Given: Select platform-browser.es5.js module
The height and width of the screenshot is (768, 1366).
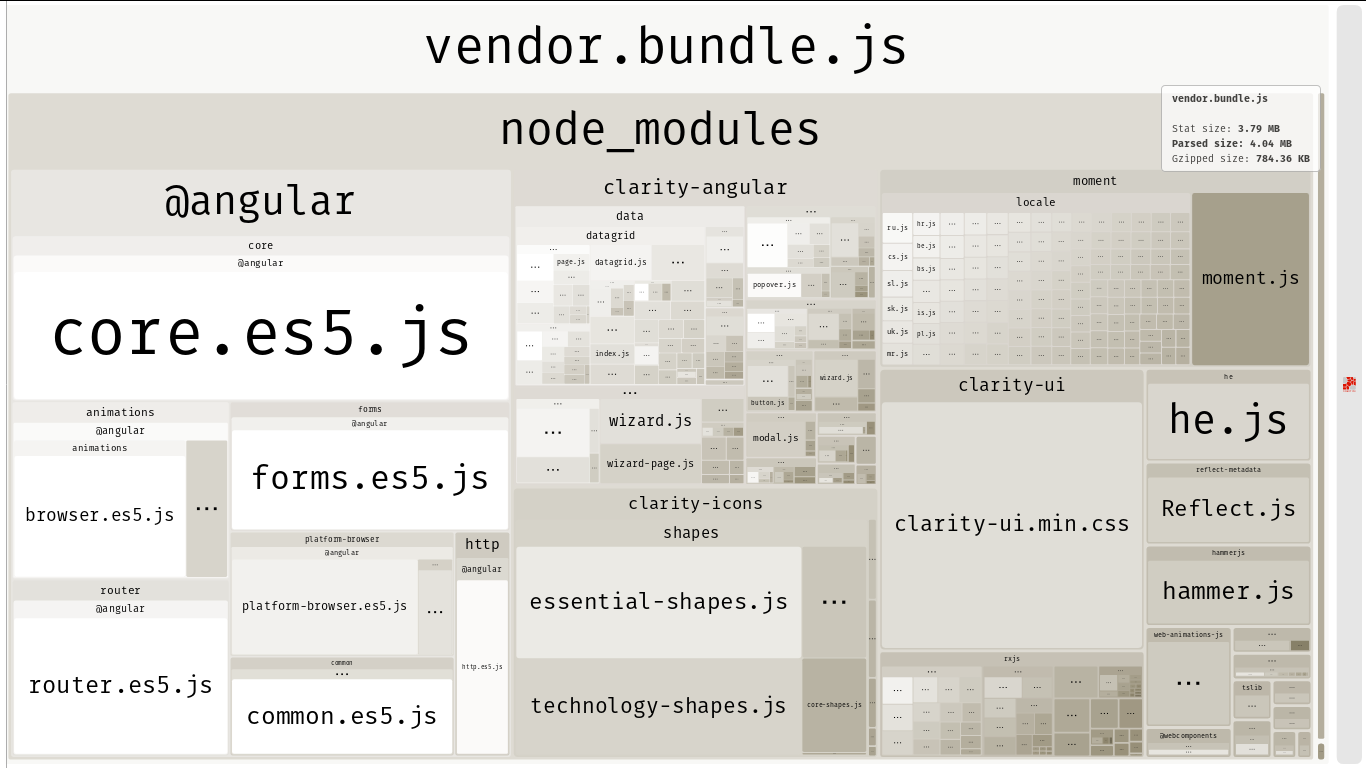Looking at the screenshot, I should tap(325, 606).
